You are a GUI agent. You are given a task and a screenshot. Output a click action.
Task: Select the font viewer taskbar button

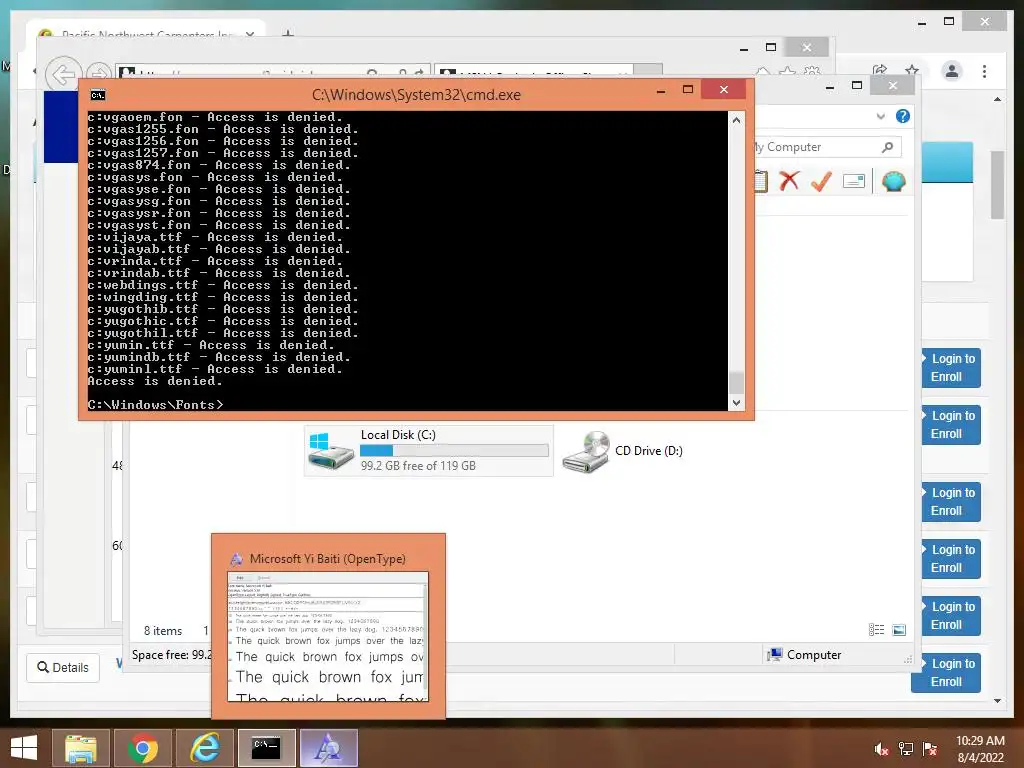[x=328, y=748]
